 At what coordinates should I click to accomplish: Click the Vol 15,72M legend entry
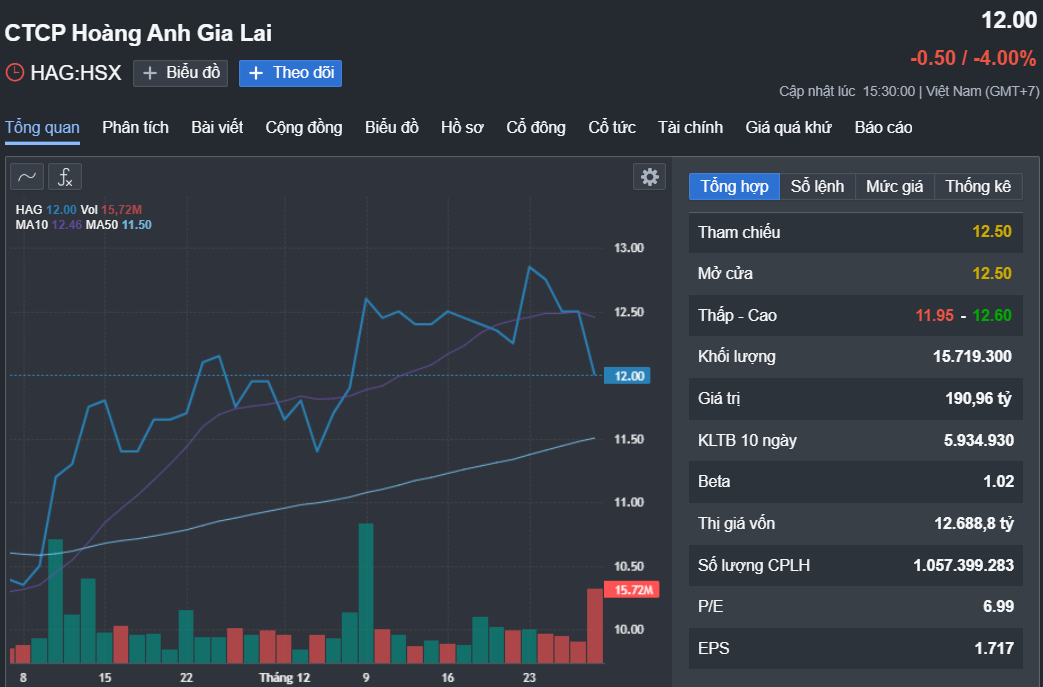tap(111, 209)
